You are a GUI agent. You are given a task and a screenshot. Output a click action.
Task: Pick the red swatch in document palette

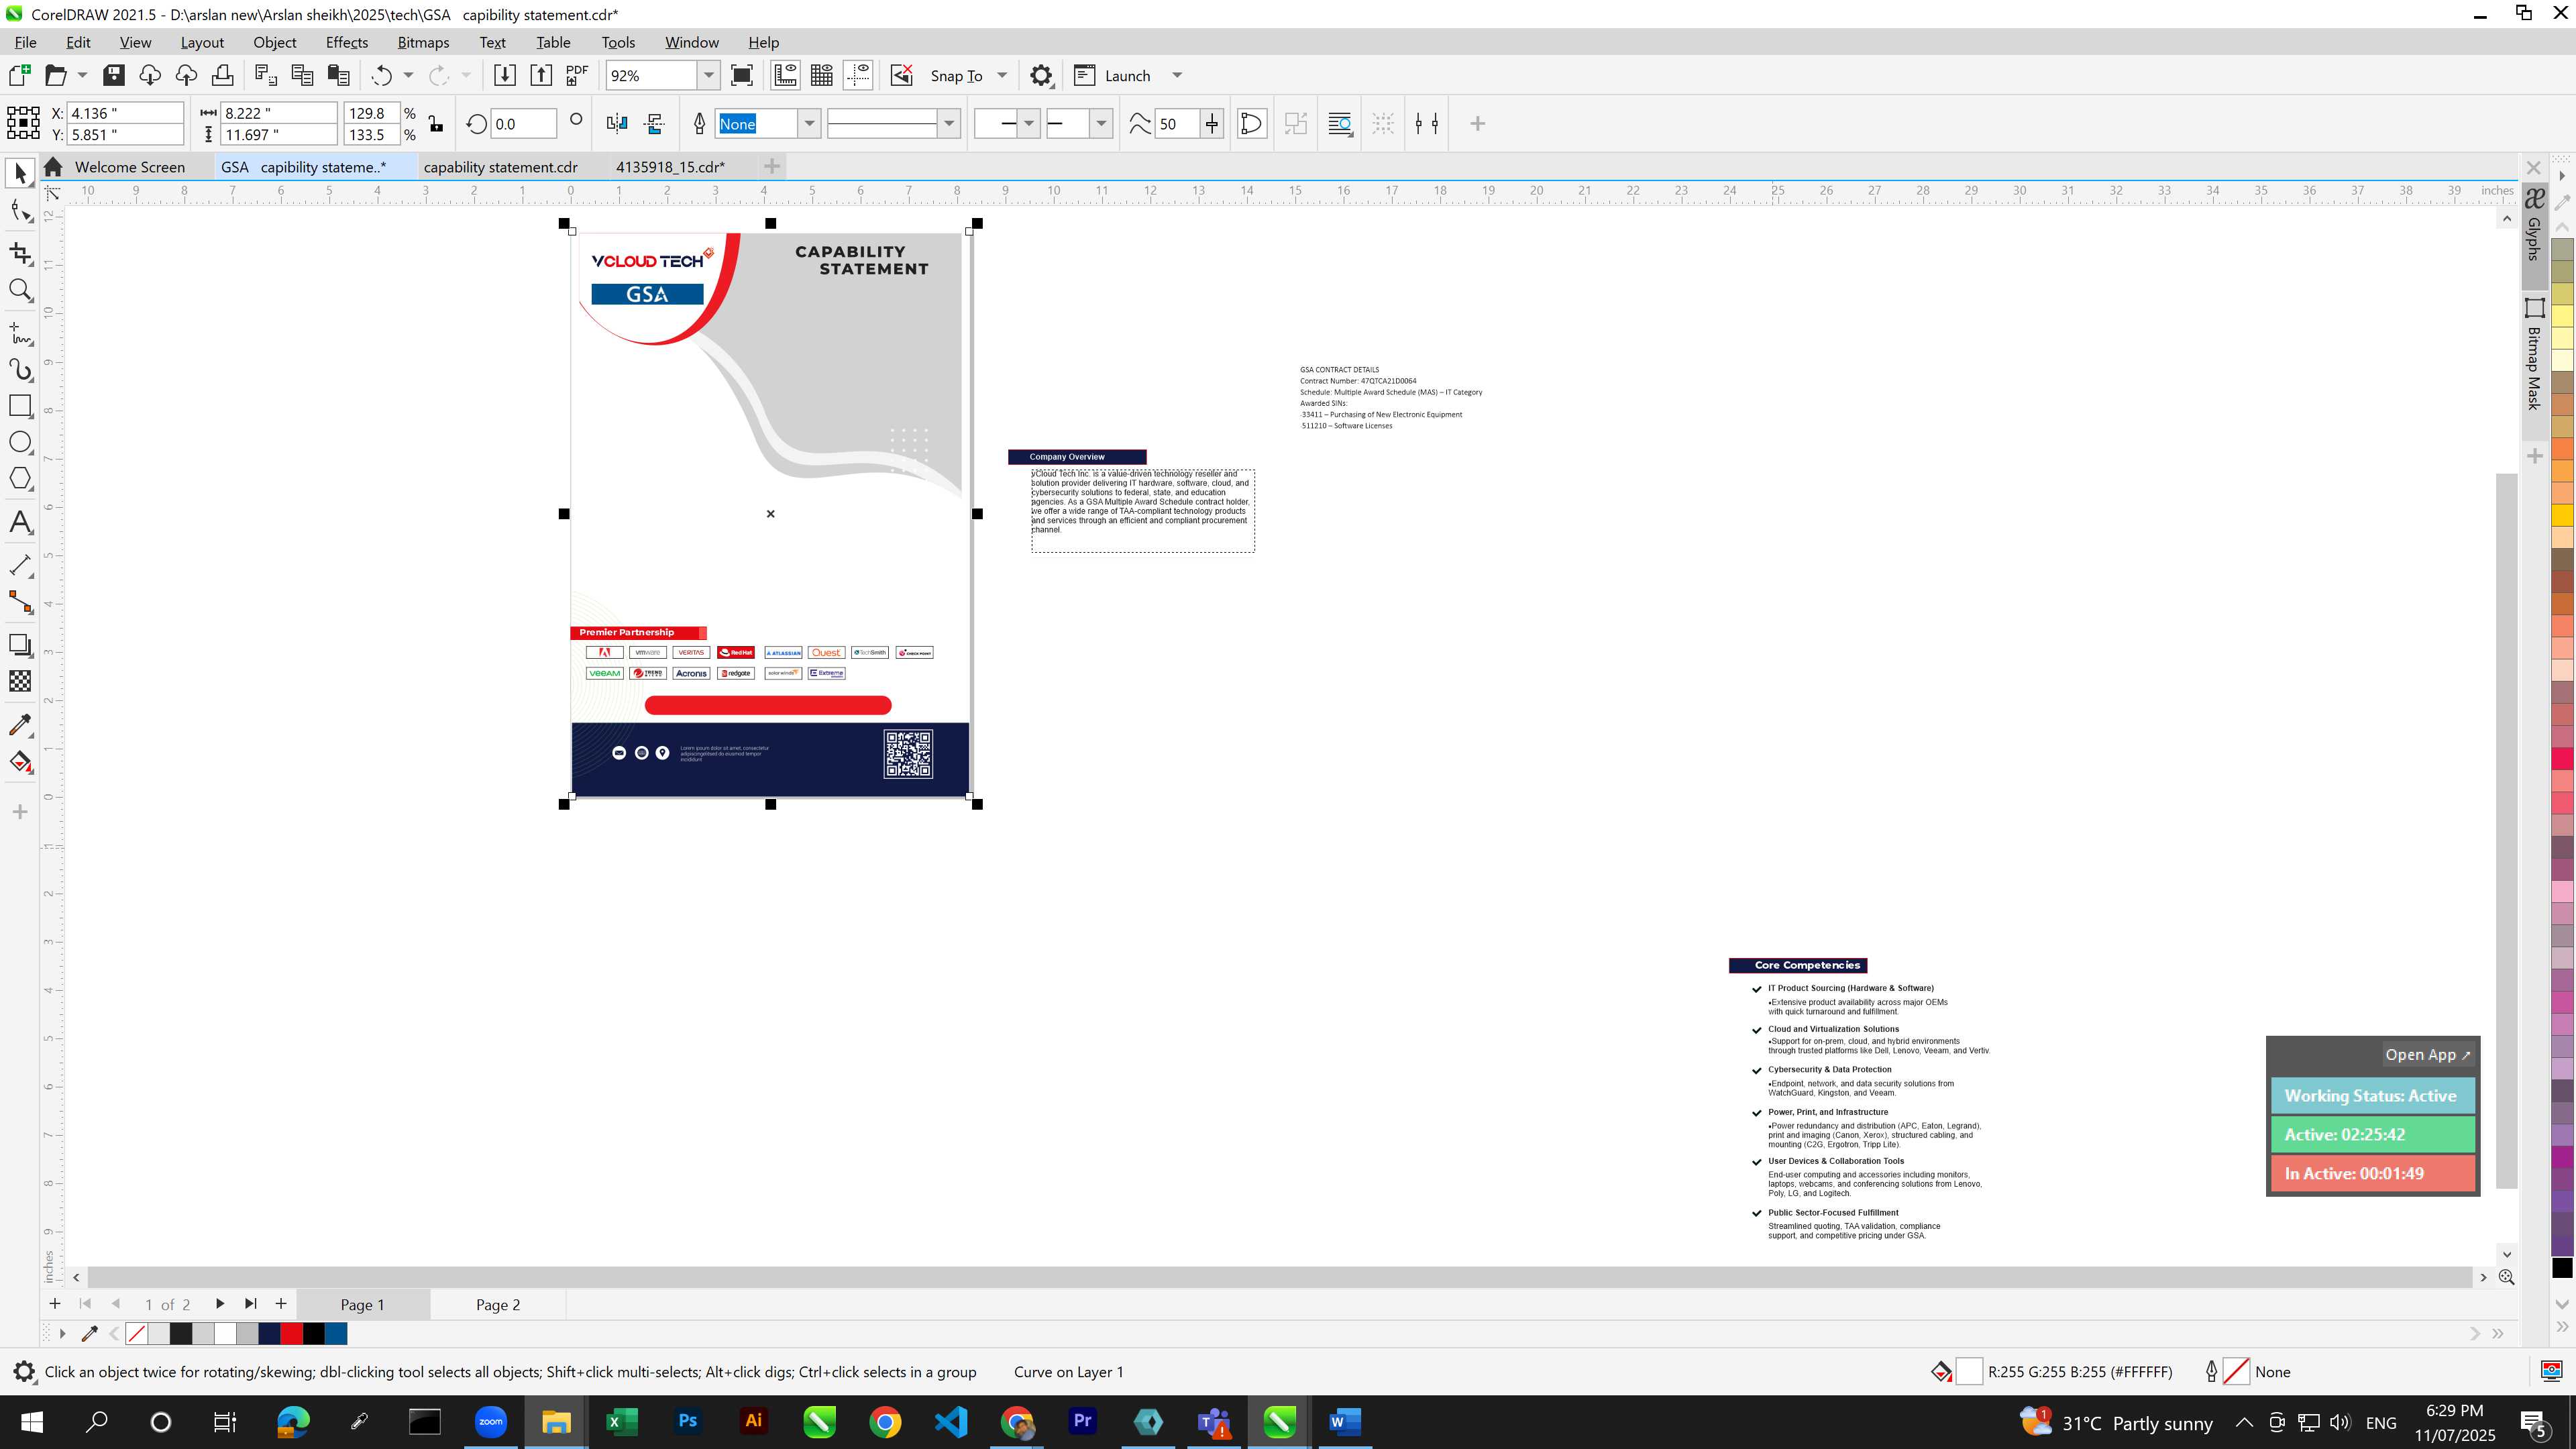pyautogui.click(x=292, y=1333)
